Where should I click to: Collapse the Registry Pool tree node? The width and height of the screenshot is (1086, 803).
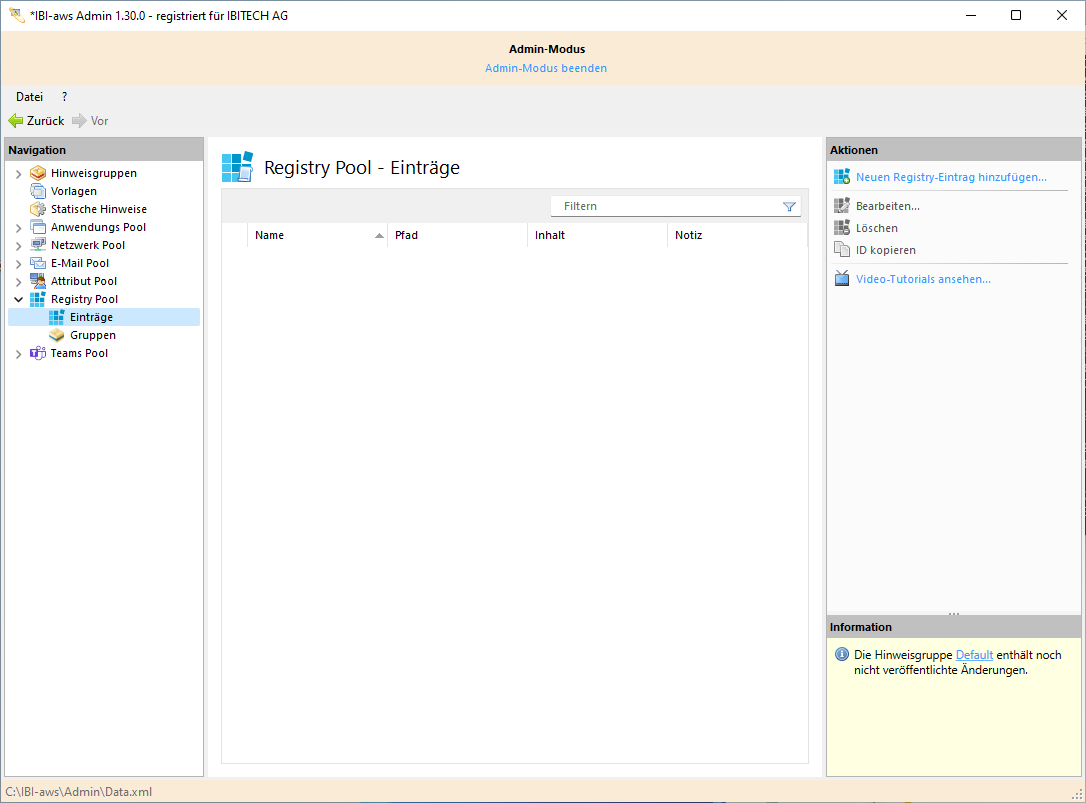[17, 299]
